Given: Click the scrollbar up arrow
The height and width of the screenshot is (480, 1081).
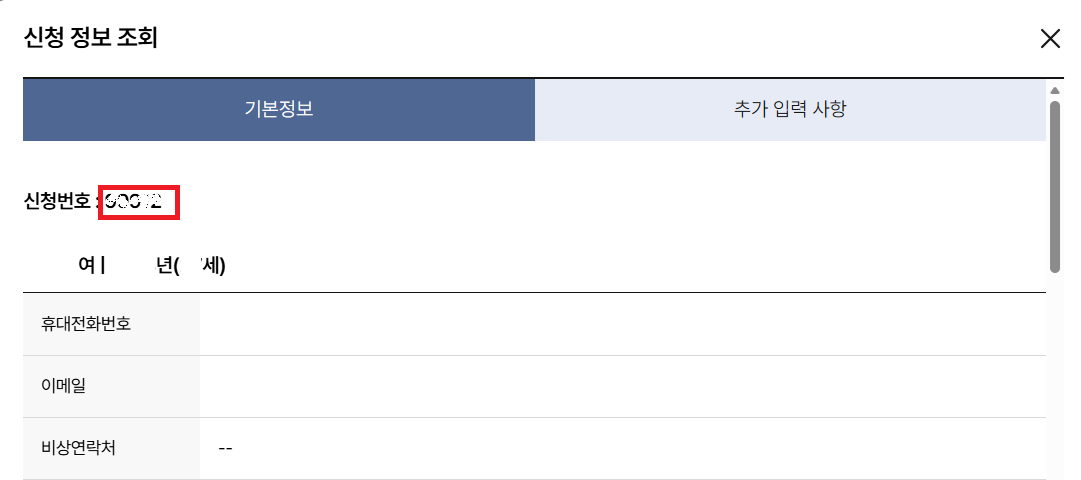Looking at the screenshot, I should [x=1055, y=91].
